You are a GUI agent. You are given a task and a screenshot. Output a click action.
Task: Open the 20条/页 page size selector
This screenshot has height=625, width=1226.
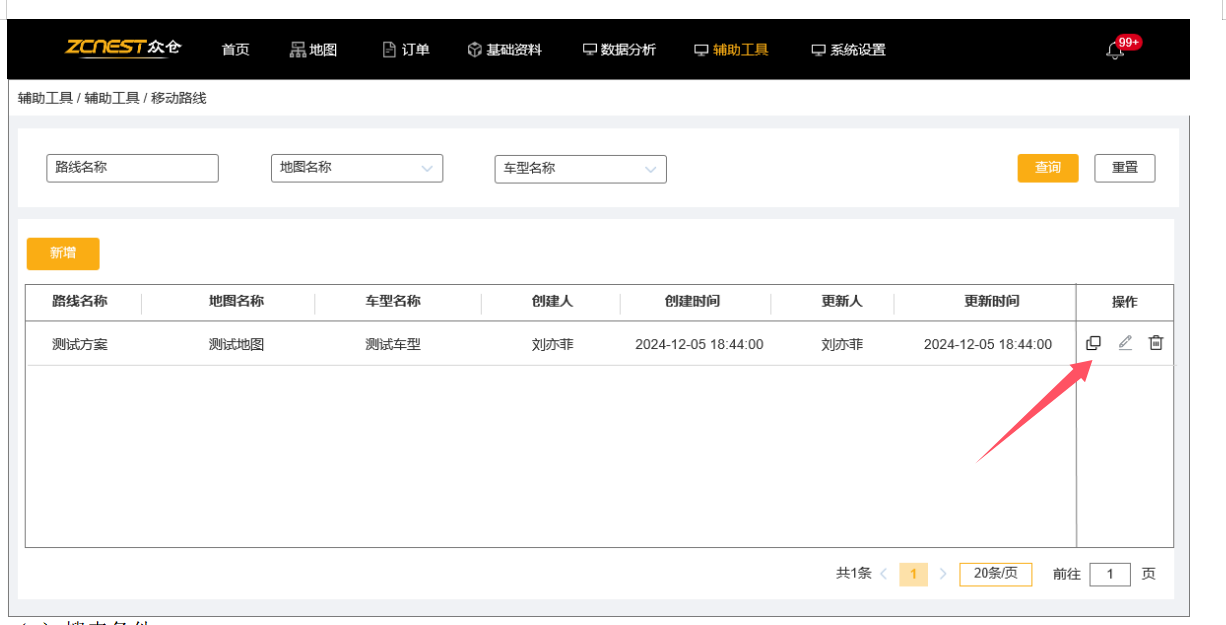point(996,573)
